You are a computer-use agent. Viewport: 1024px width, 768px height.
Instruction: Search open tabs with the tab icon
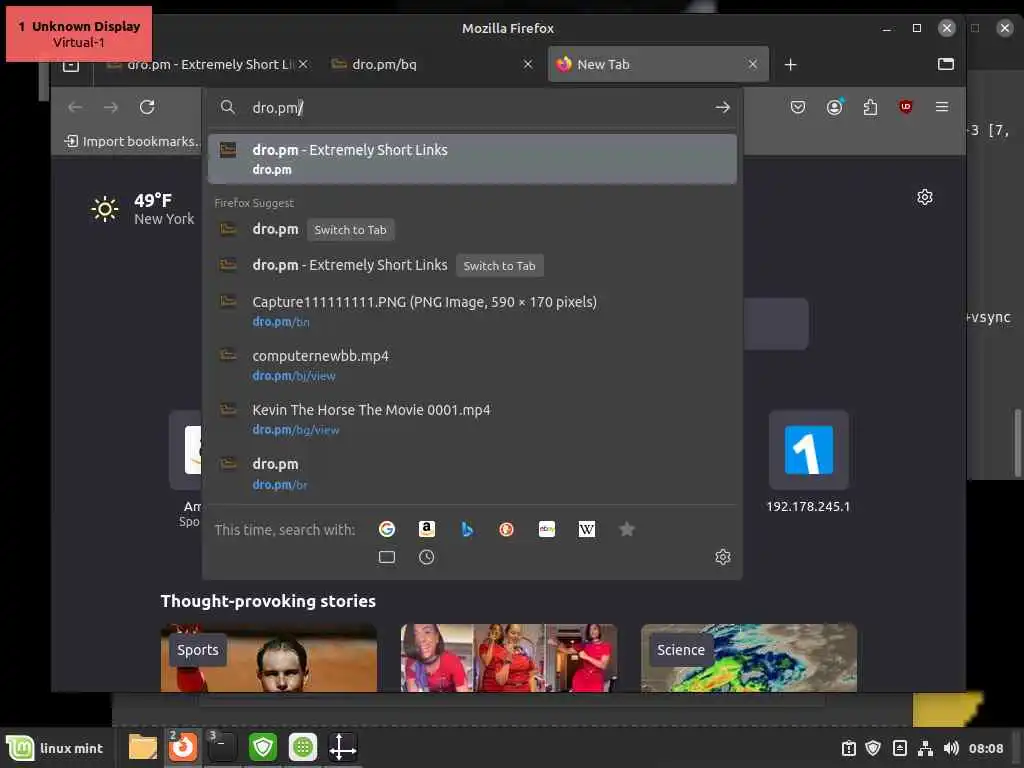coord(387,557)
